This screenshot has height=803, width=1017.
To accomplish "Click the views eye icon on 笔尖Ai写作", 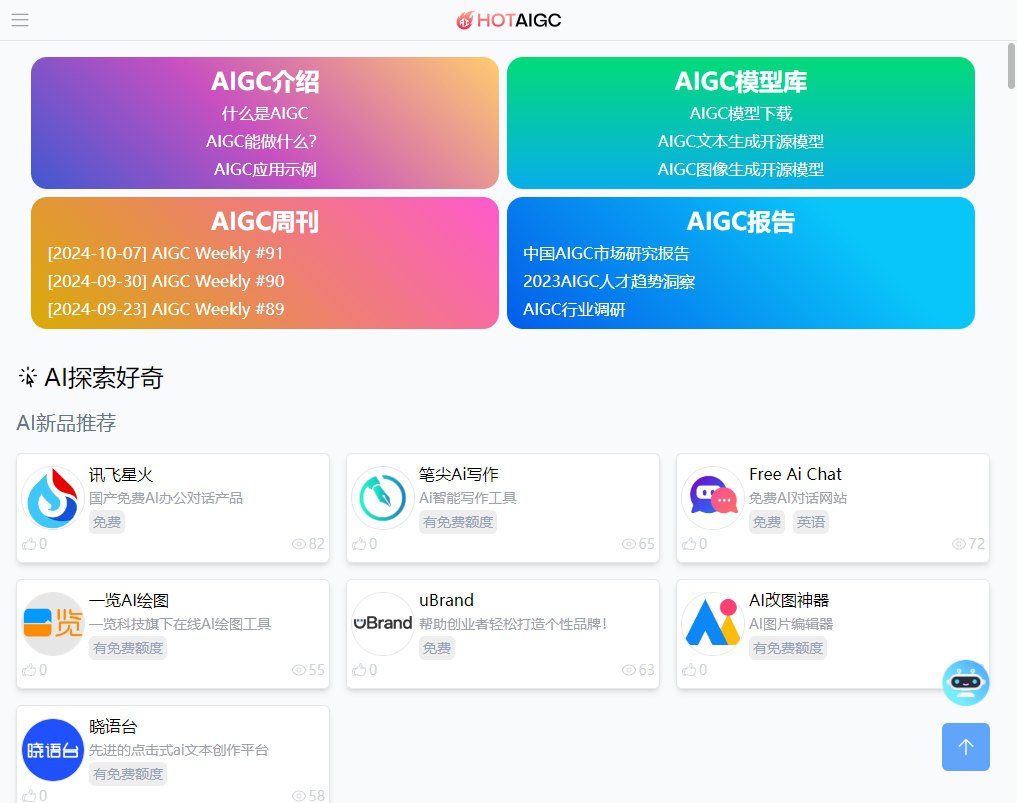I will click(x=628, y=544).
